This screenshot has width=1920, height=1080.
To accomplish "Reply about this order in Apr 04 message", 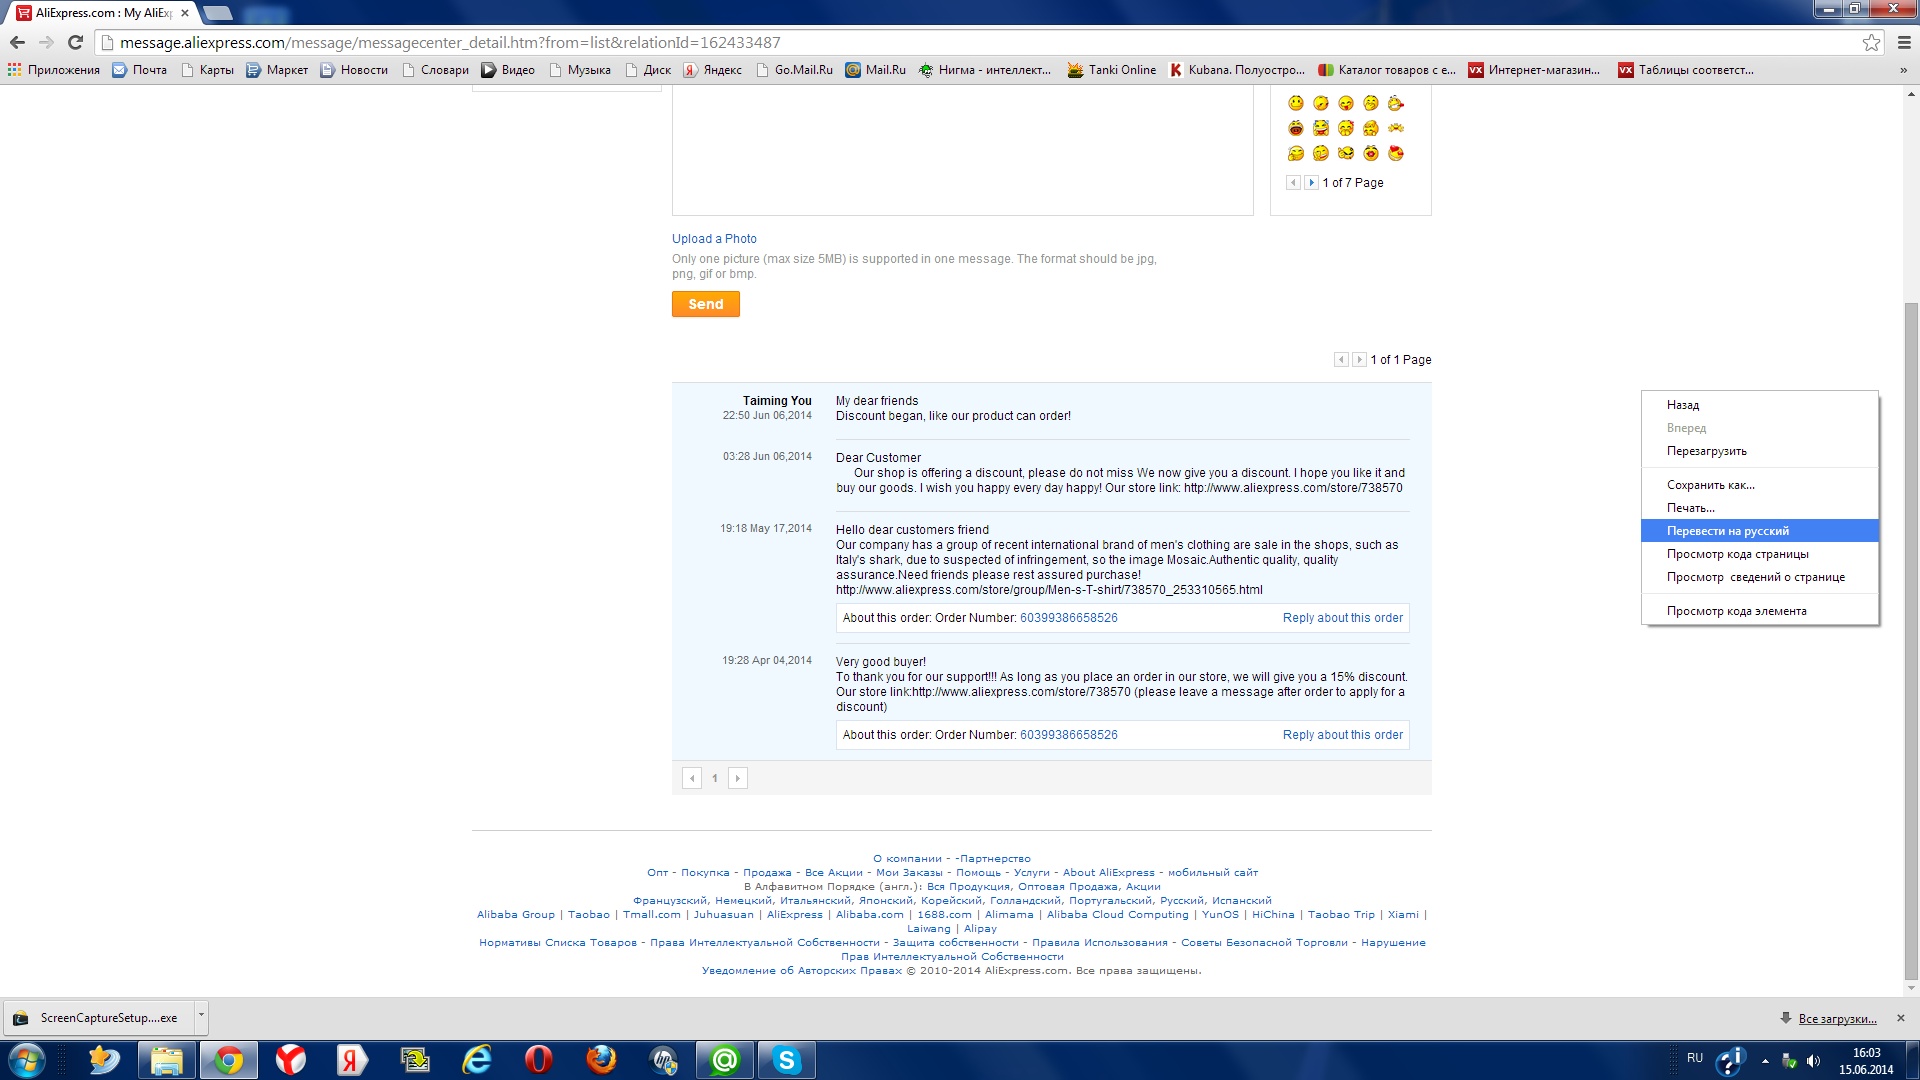I will [x=1342, y=735].
